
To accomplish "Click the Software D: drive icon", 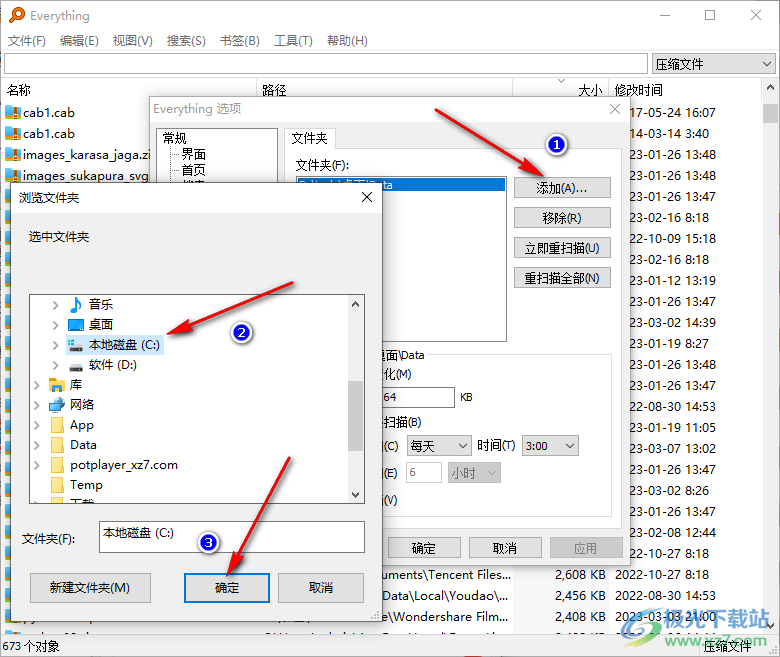I will click(x=76, y=366).
